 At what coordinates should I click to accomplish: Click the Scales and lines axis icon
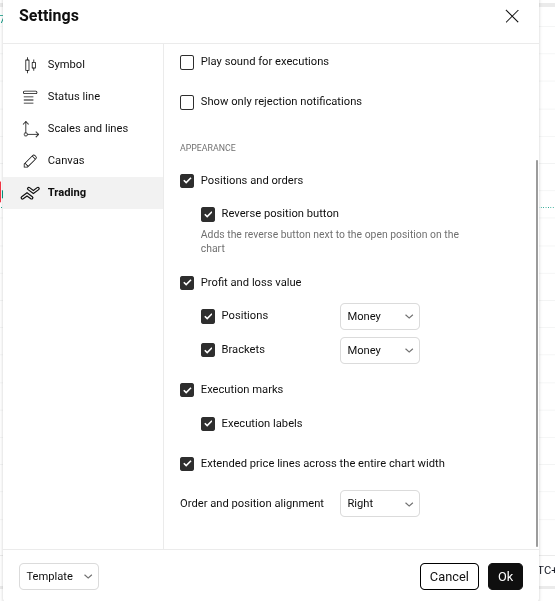pos(30,129)
